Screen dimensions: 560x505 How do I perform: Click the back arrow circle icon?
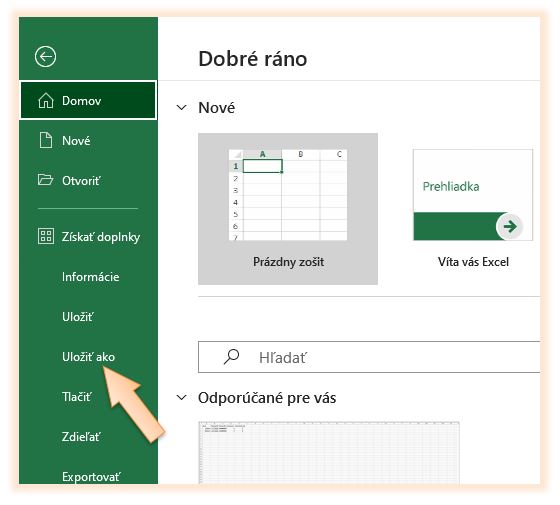click(x=45, y=56)
